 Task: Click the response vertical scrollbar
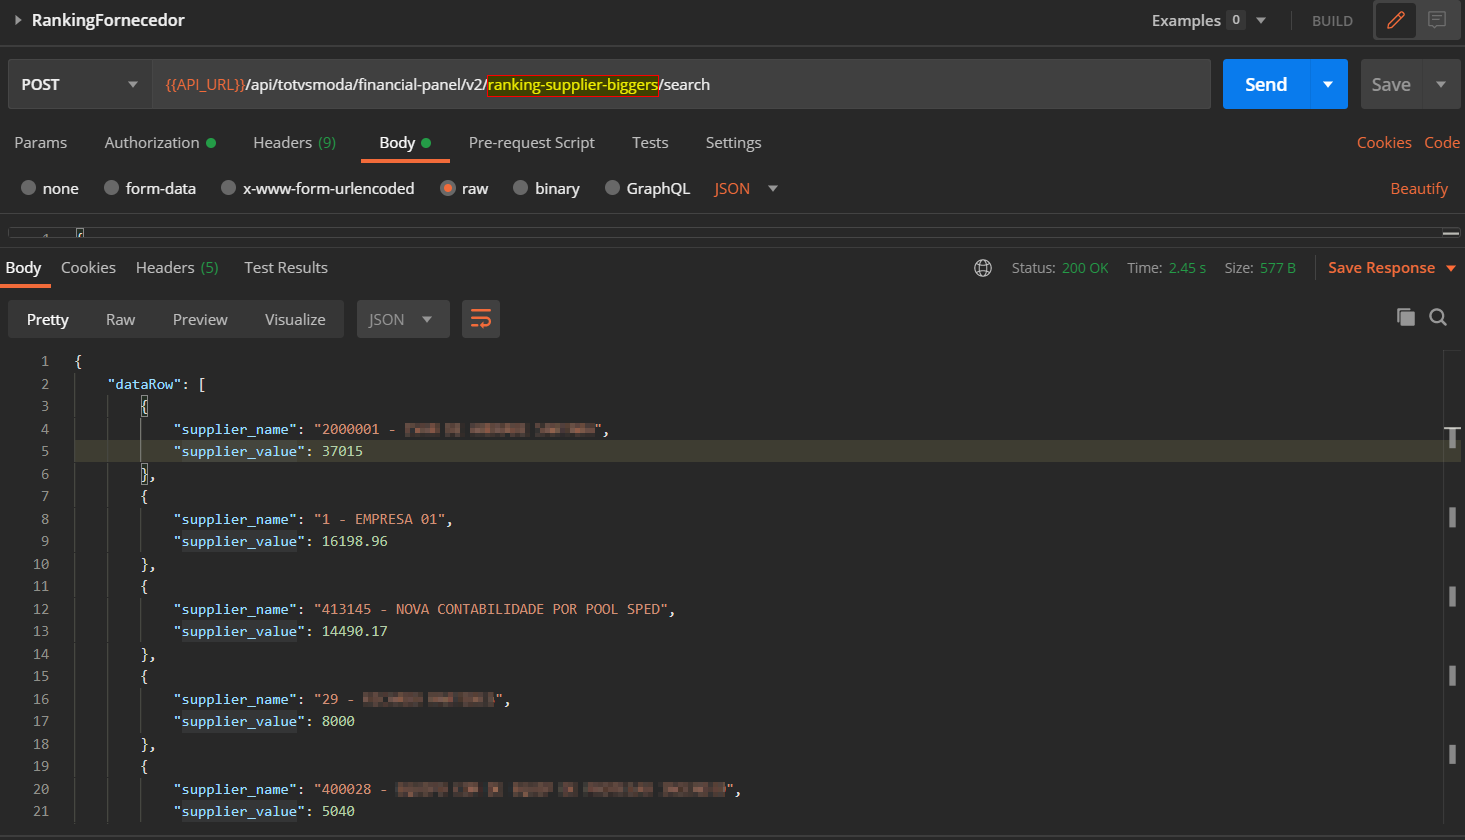click(1453, 586)
